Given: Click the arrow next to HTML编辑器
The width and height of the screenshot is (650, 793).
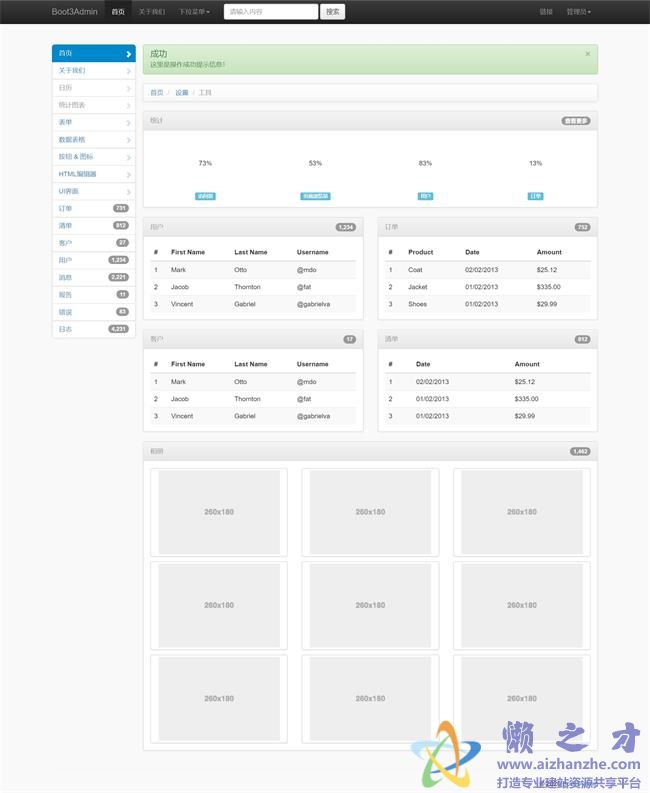Looking at the screenshot, I should coord(128,174).
